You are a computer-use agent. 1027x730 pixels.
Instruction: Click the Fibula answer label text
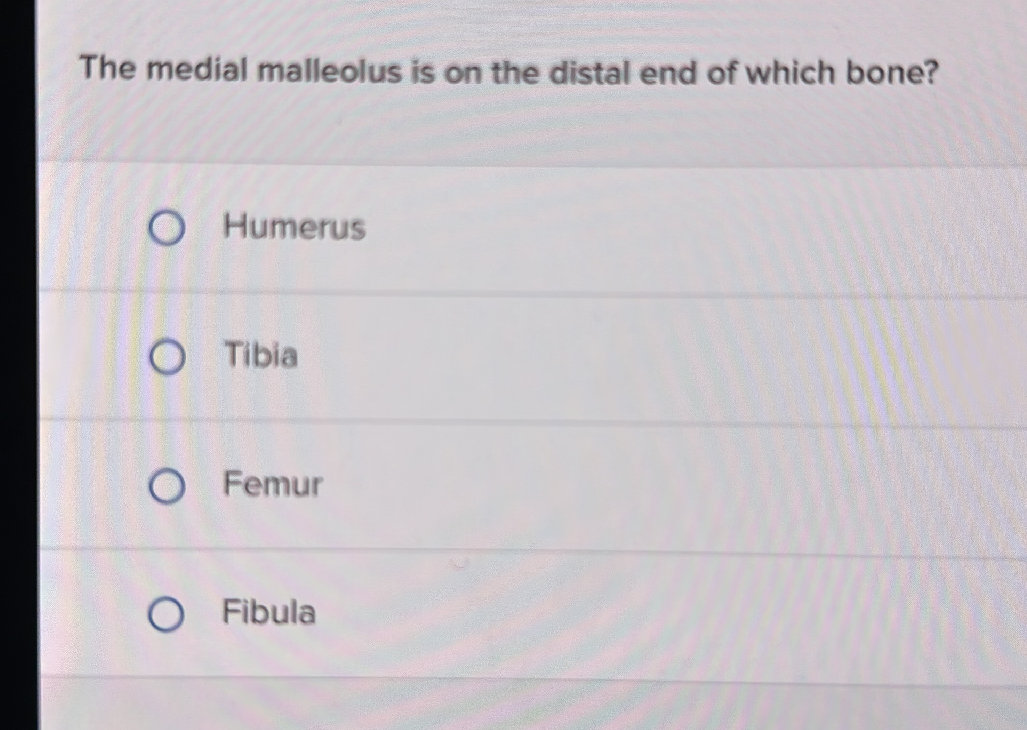click(x=267, y=613)
